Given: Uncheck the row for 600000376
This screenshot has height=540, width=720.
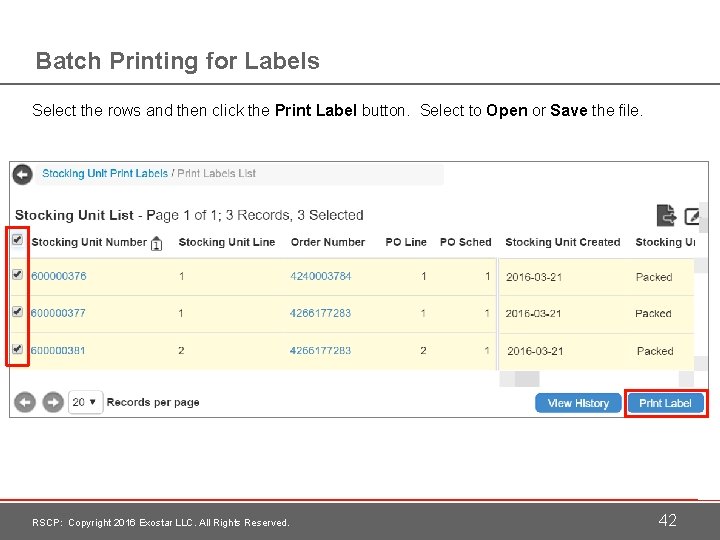Looking at the screenshot, I should tap(17, 275).
